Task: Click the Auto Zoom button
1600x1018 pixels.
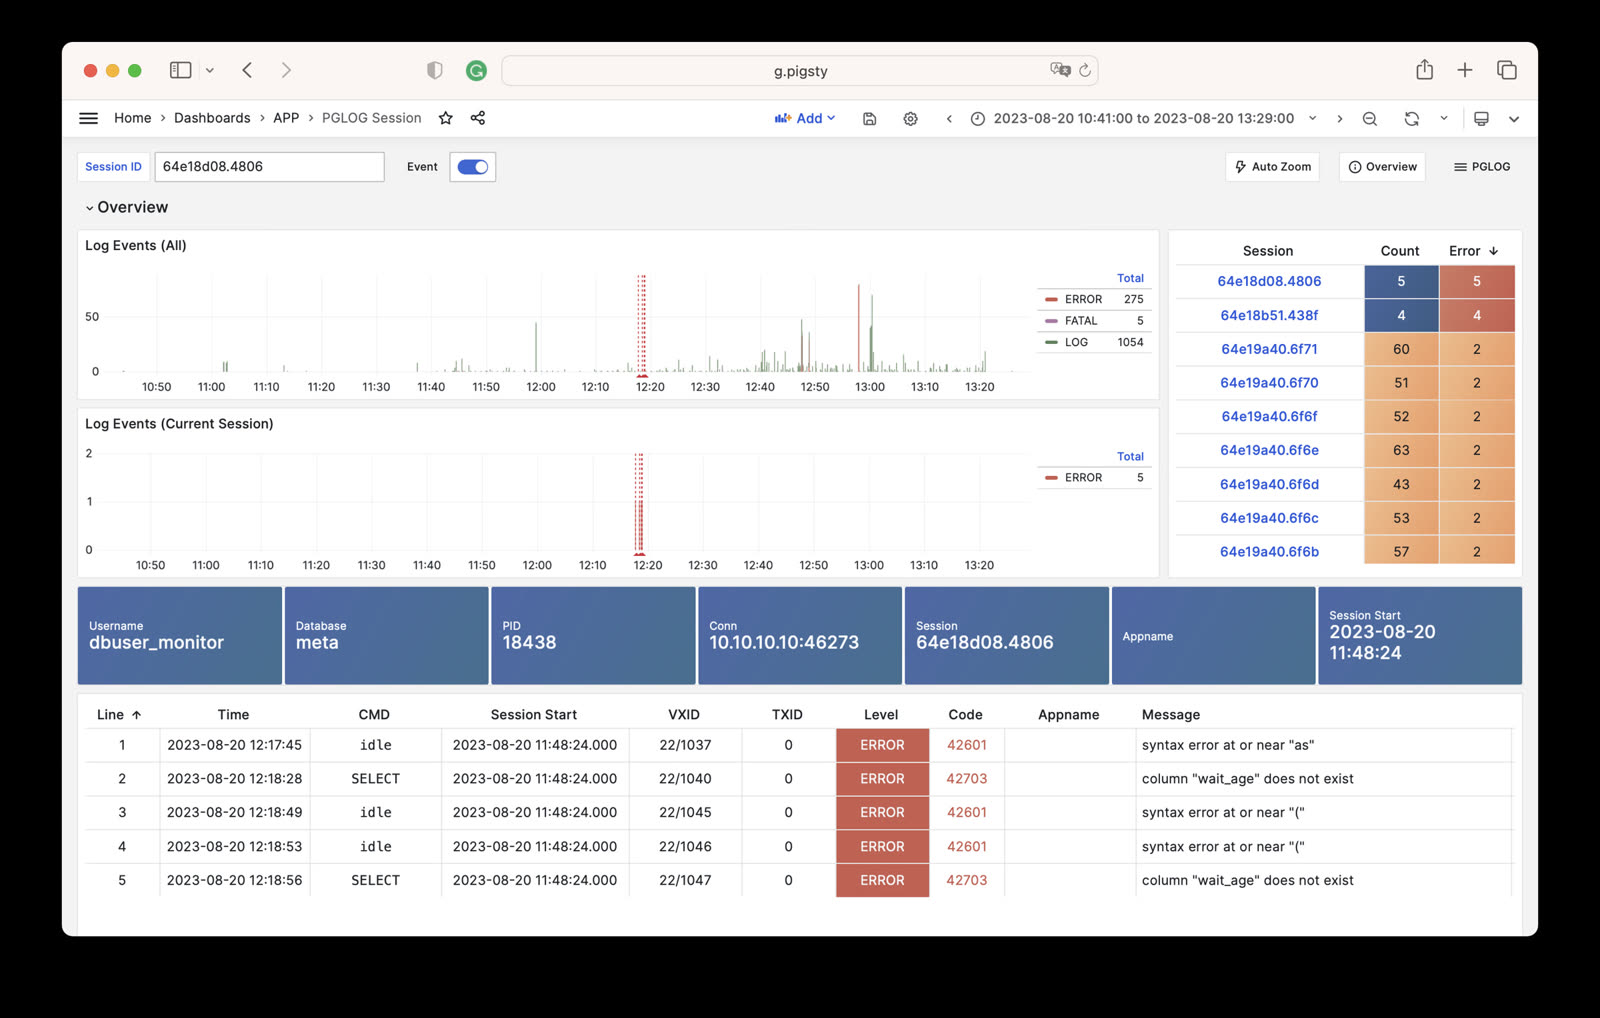Action: [1272, 167]
